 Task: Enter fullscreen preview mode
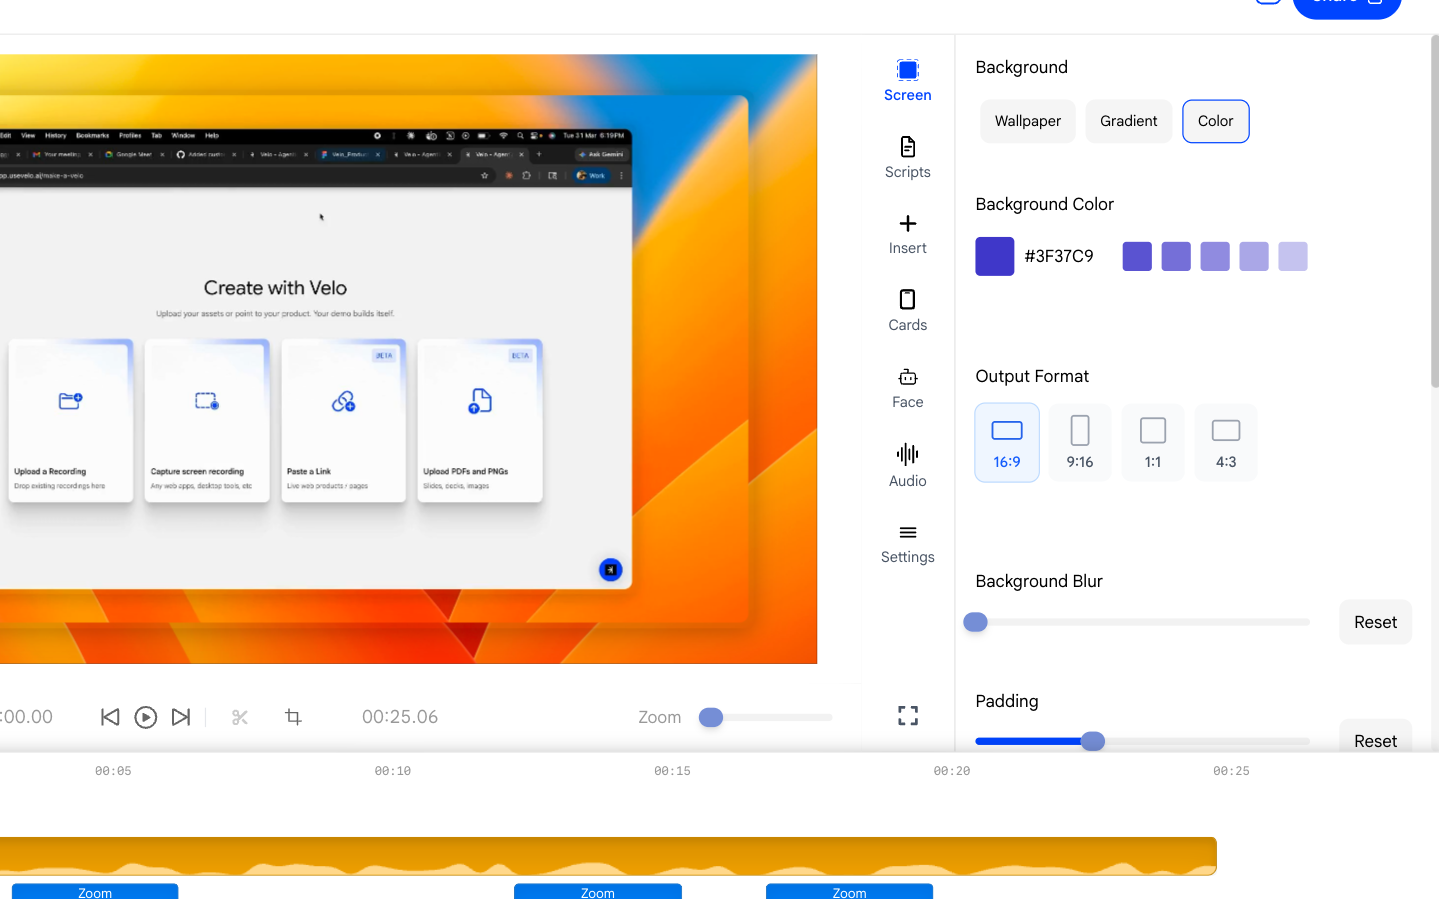[907, 716]
